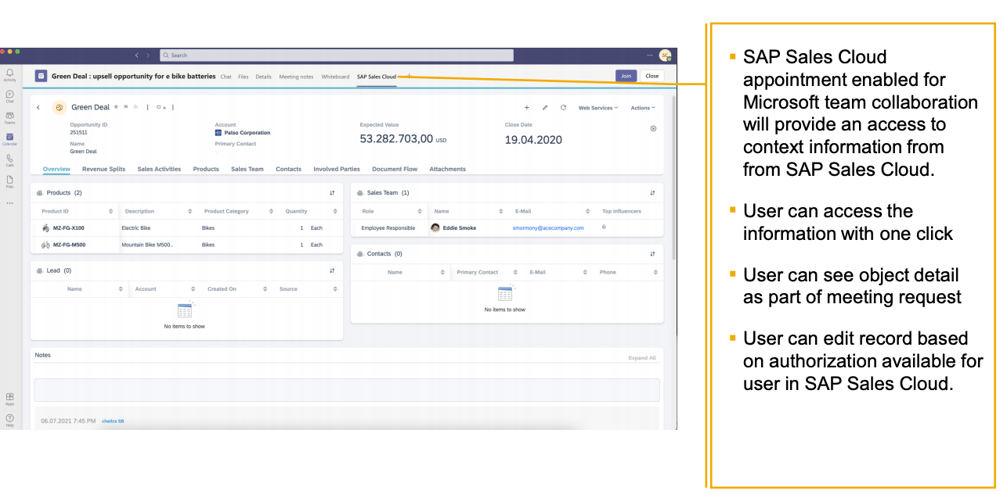Open Apps store icon in sidebar

[10, 398]
